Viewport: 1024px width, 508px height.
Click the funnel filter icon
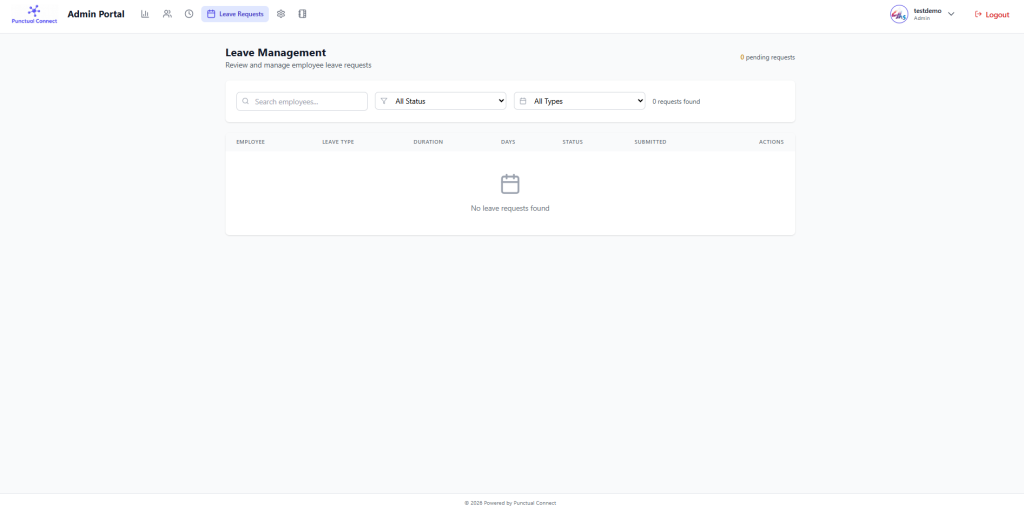click(x=384, y=101)
